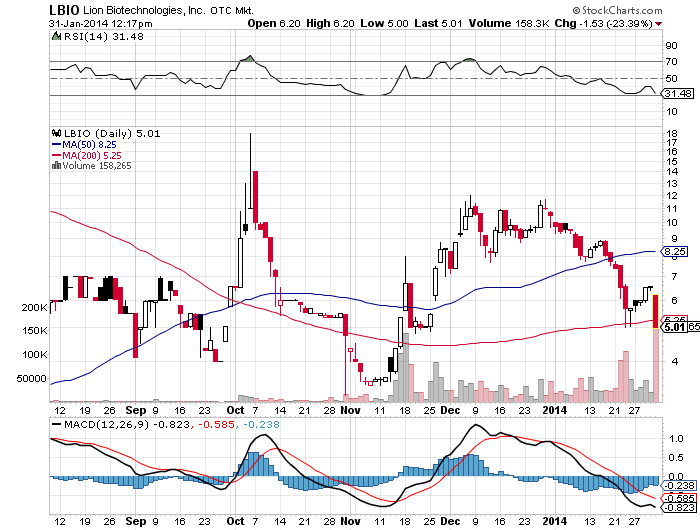Click the Lion Biotechnologies, Inc. company name
This screenshot has width=700, height=530.
(x=145, y=10)
